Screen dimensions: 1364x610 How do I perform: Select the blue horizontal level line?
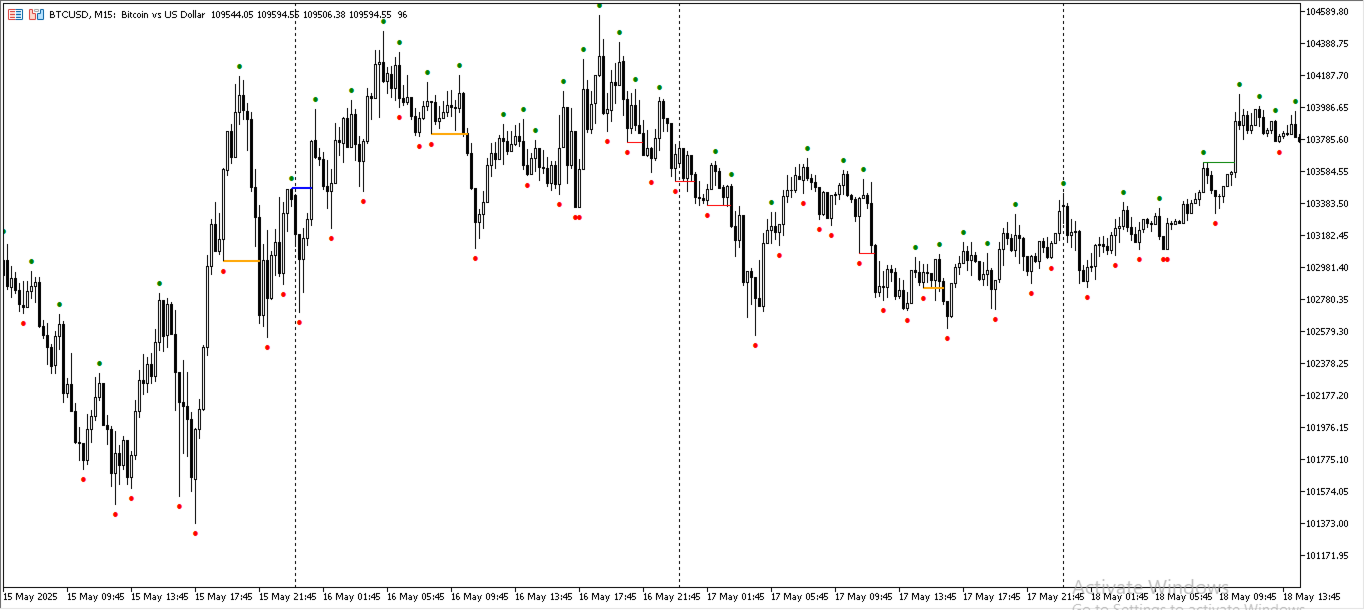pyautogui.click(x=302, y=188)
